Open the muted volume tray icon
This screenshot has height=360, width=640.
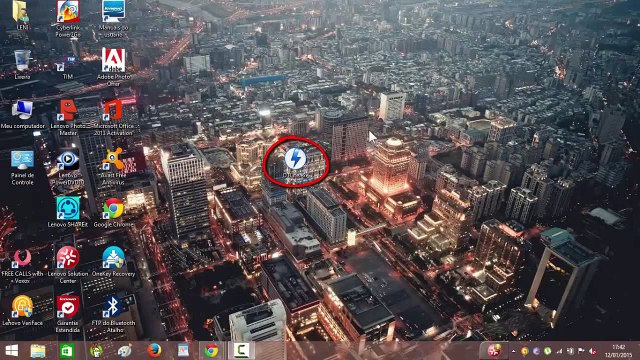(593, 351)
